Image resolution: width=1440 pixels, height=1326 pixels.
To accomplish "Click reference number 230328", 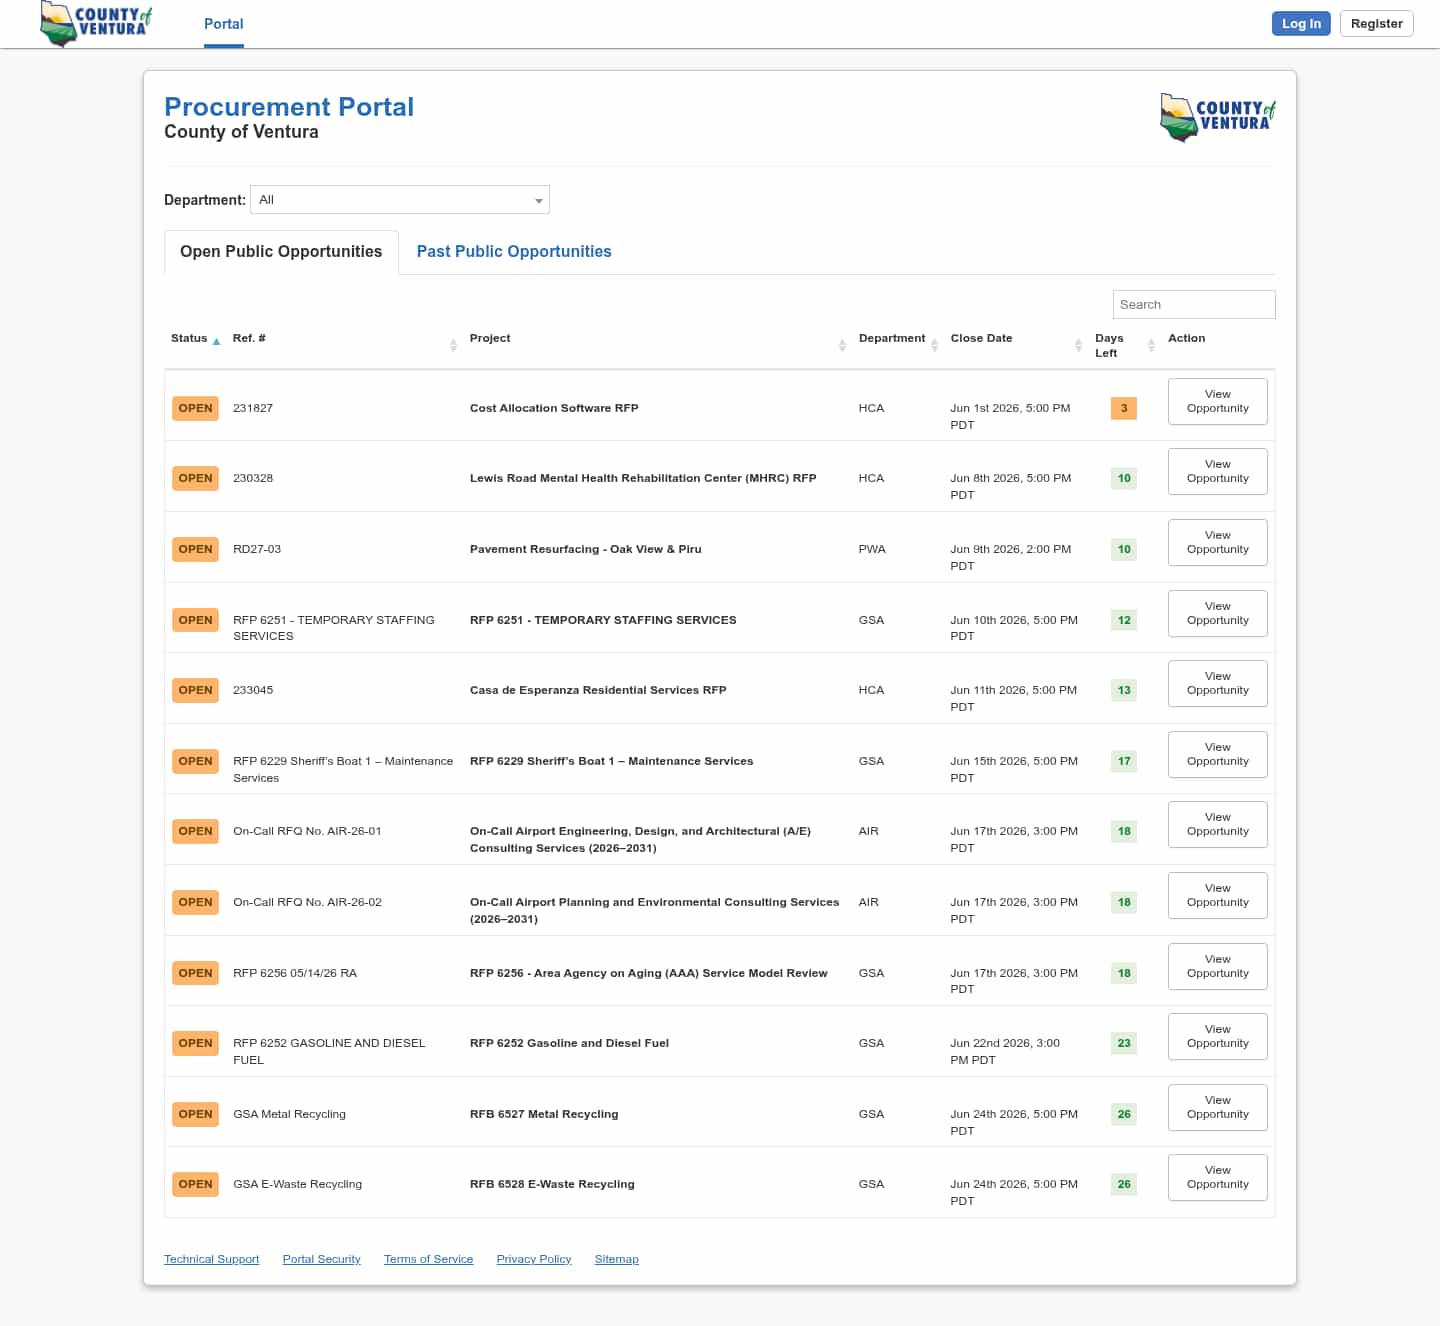I will pos(253,478).
